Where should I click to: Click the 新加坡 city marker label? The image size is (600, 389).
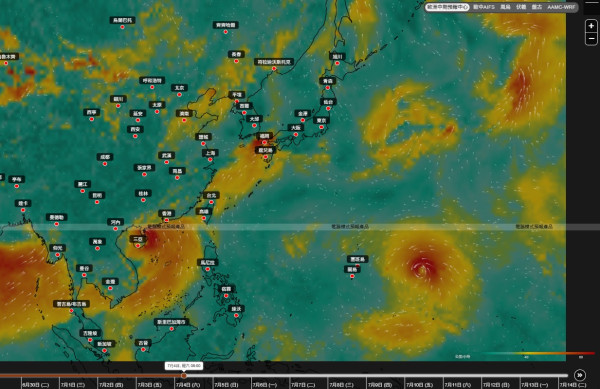point(104,344)
